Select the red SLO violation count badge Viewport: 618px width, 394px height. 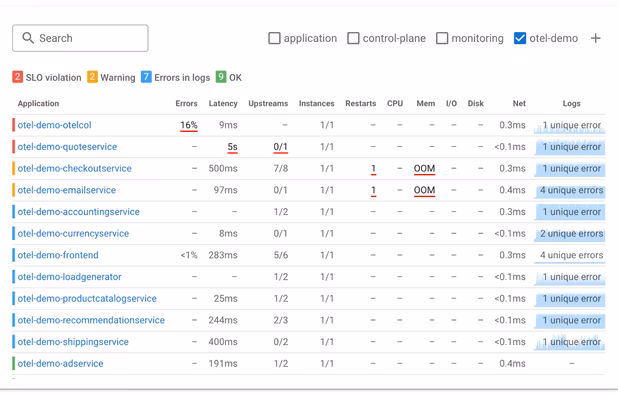17,76
